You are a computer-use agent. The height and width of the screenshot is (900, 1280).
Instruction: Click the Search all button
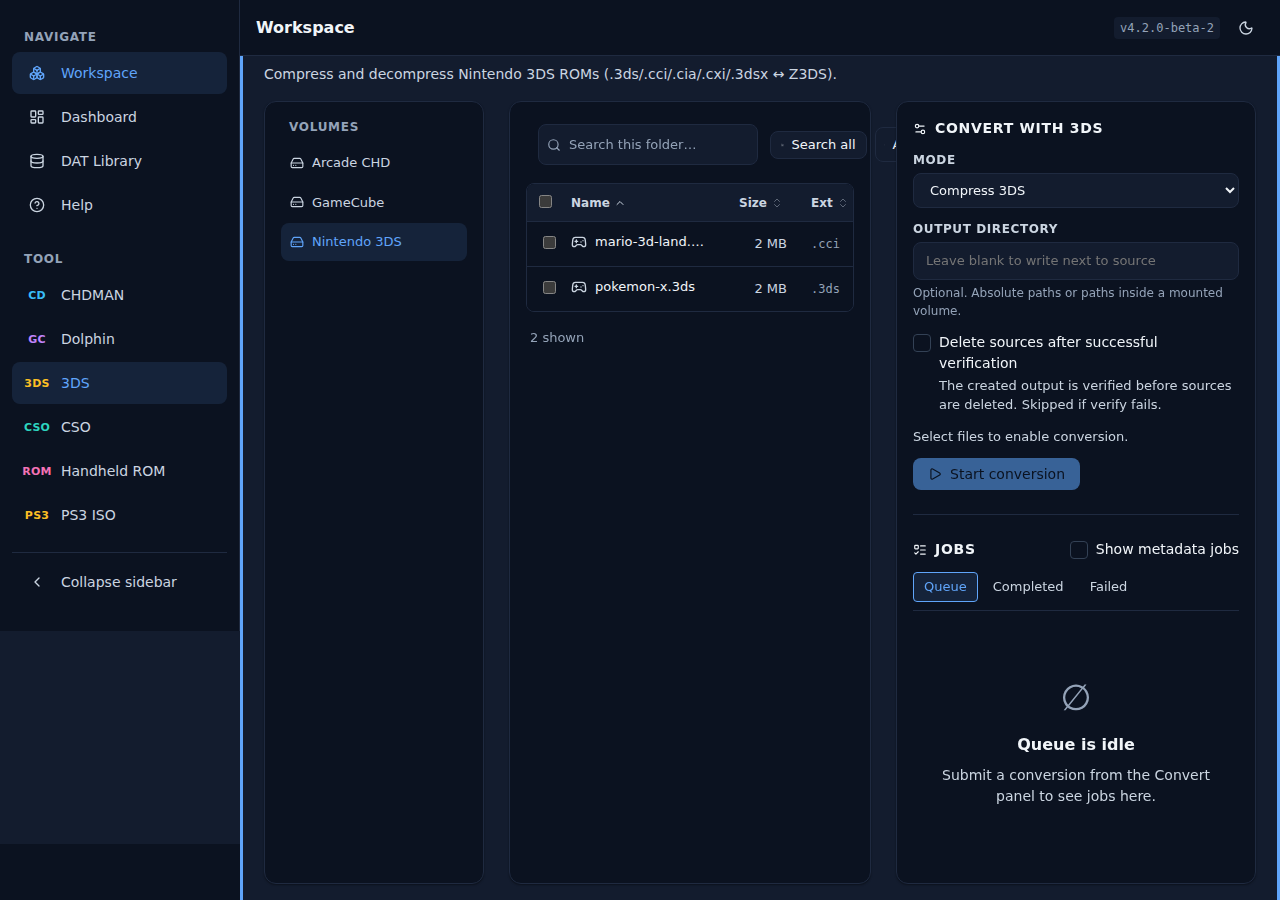tap(818, 145)
